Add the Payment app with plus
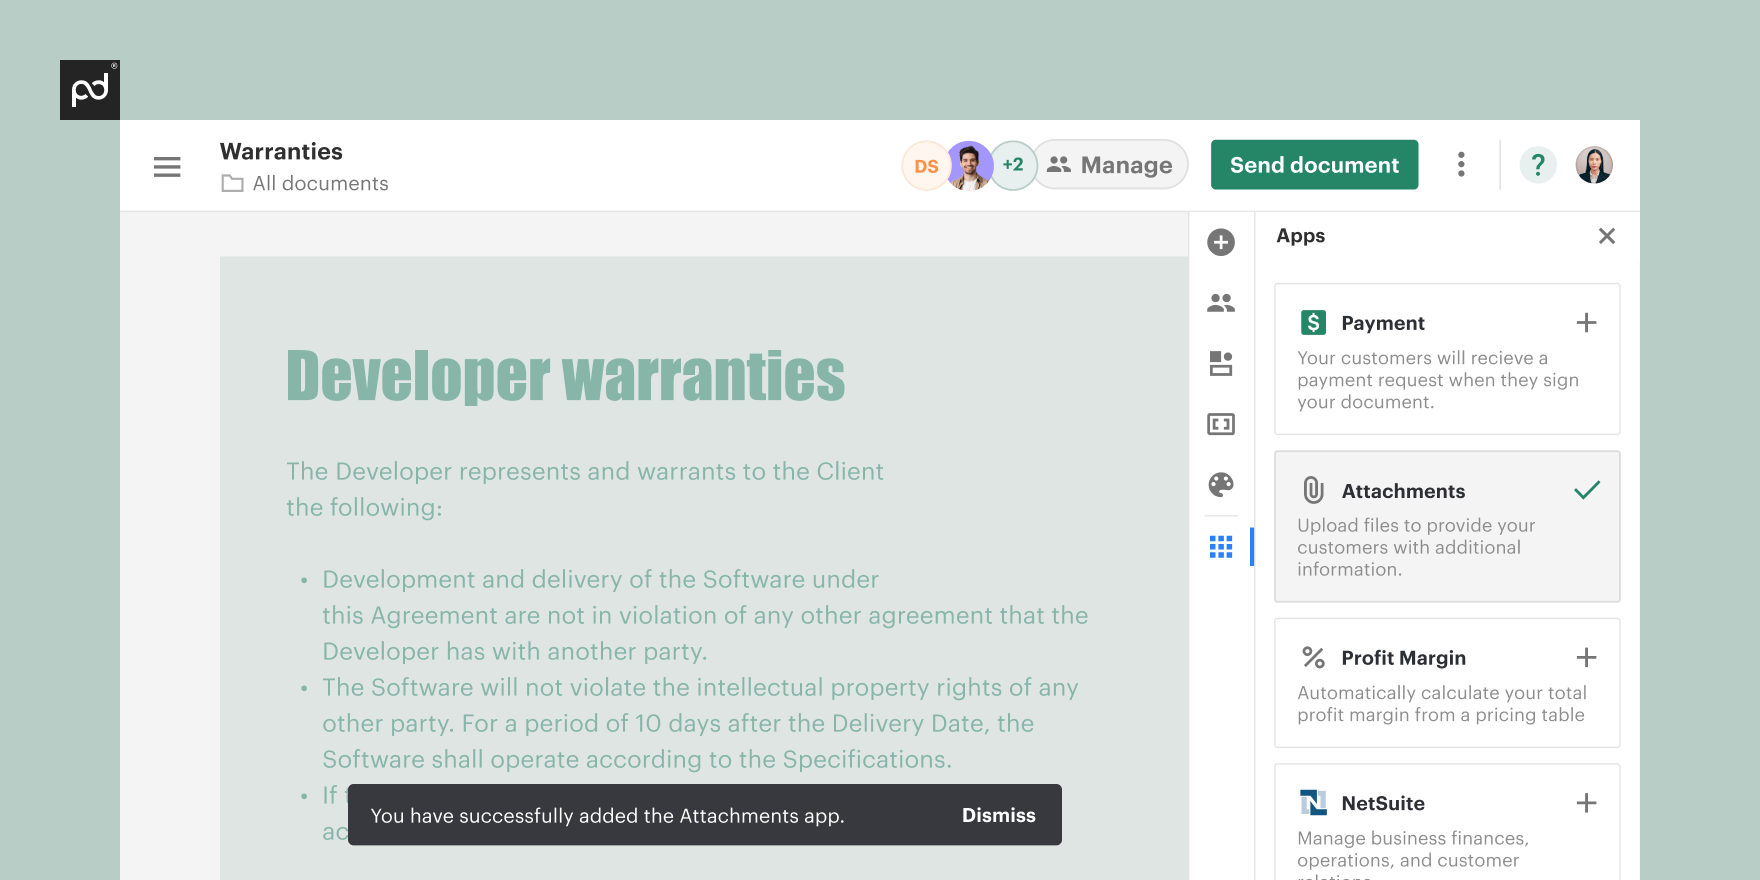 pos(1586,323)
